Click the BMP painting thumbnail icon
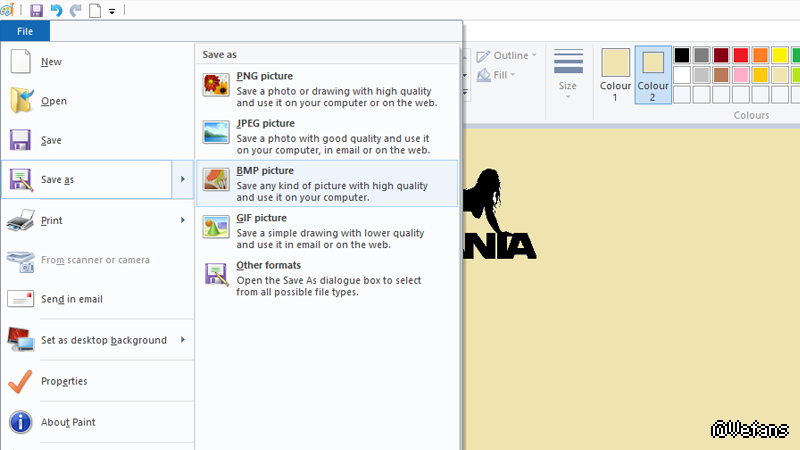 (x=216, y=180)
